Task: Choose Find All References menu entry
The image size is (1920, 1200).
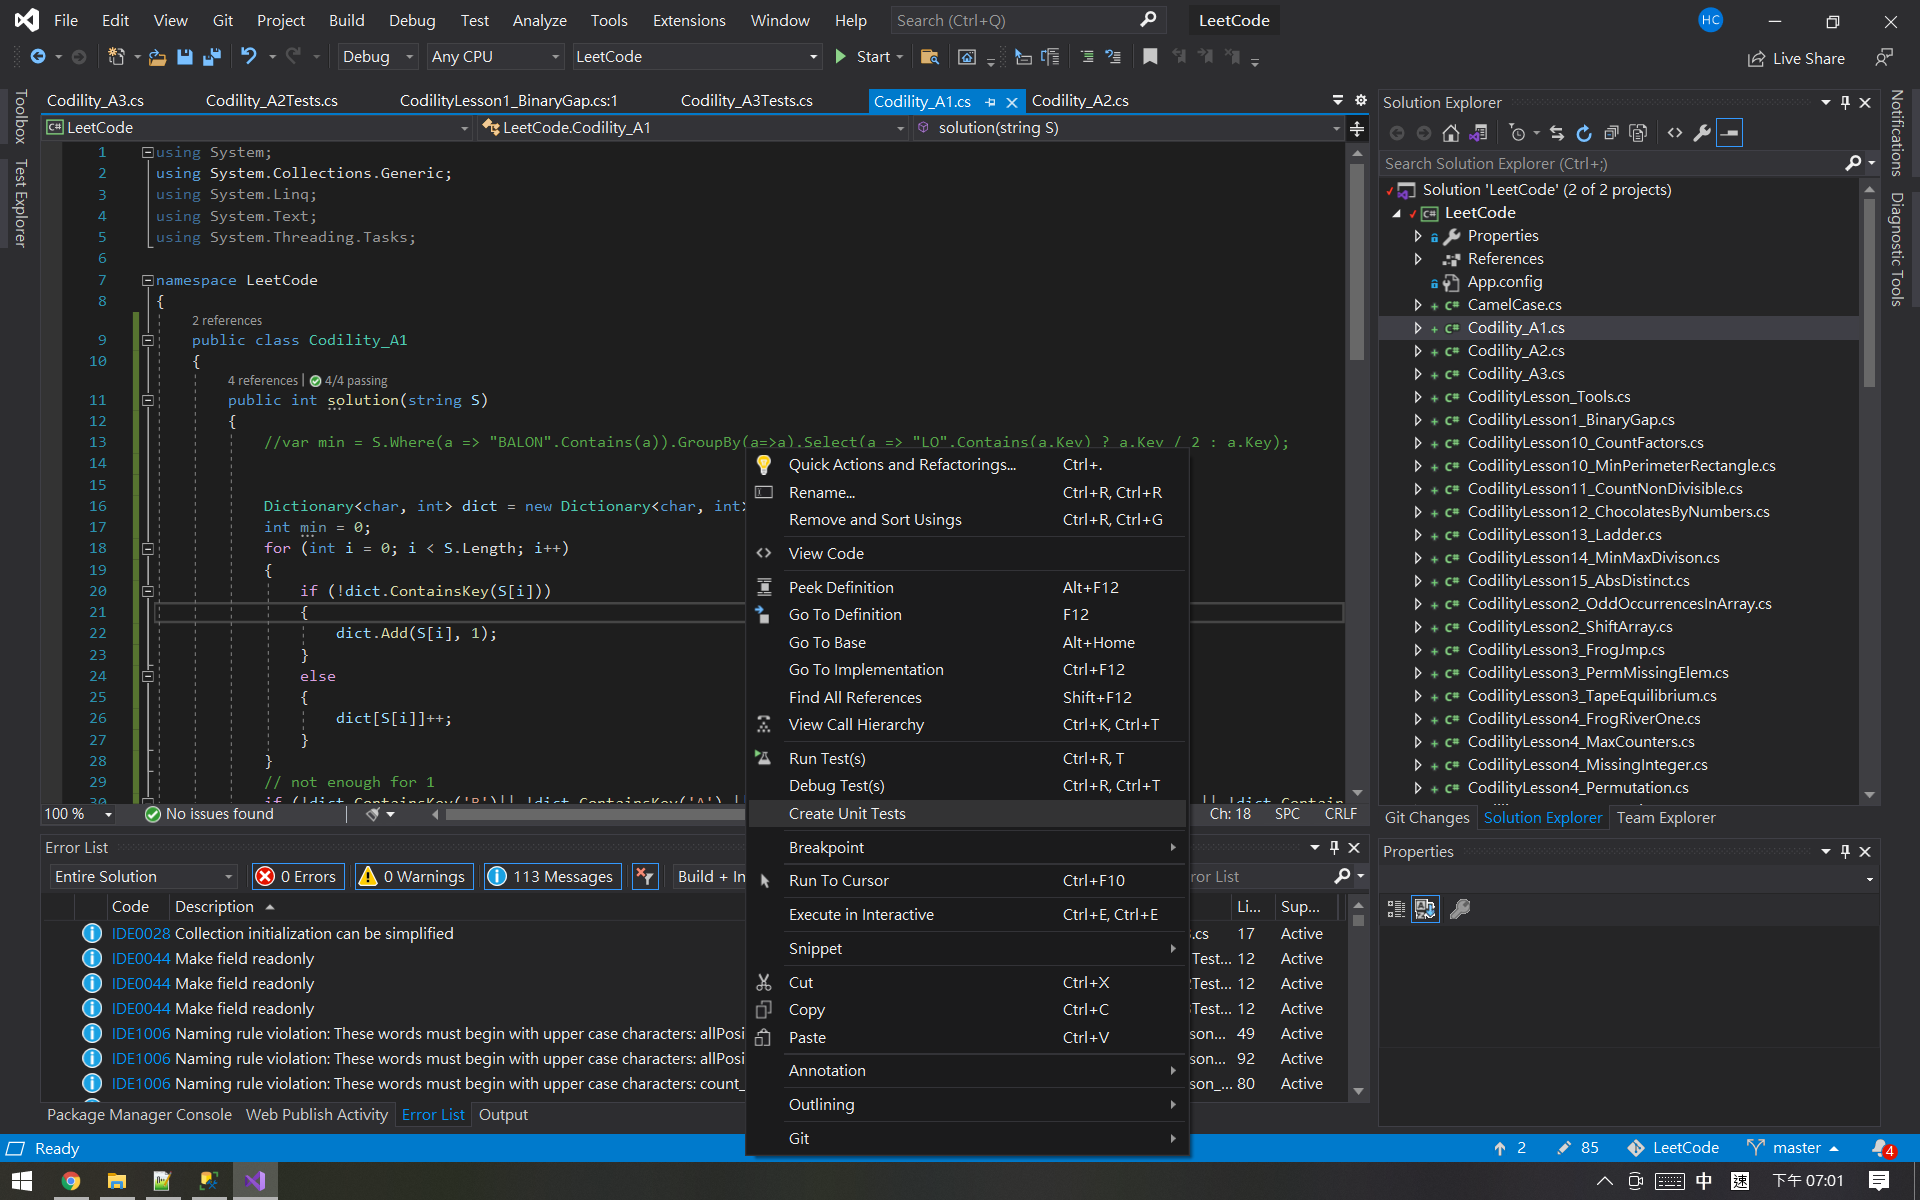Action: 967,697
